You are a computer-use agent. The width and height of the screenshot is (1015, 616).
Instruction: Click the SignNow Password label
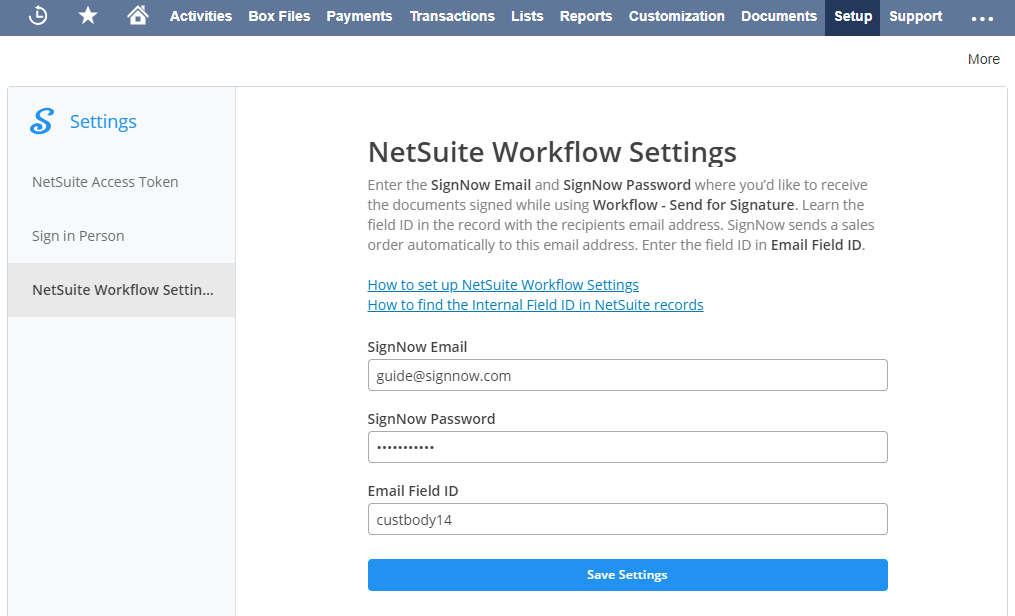[431, 419]
